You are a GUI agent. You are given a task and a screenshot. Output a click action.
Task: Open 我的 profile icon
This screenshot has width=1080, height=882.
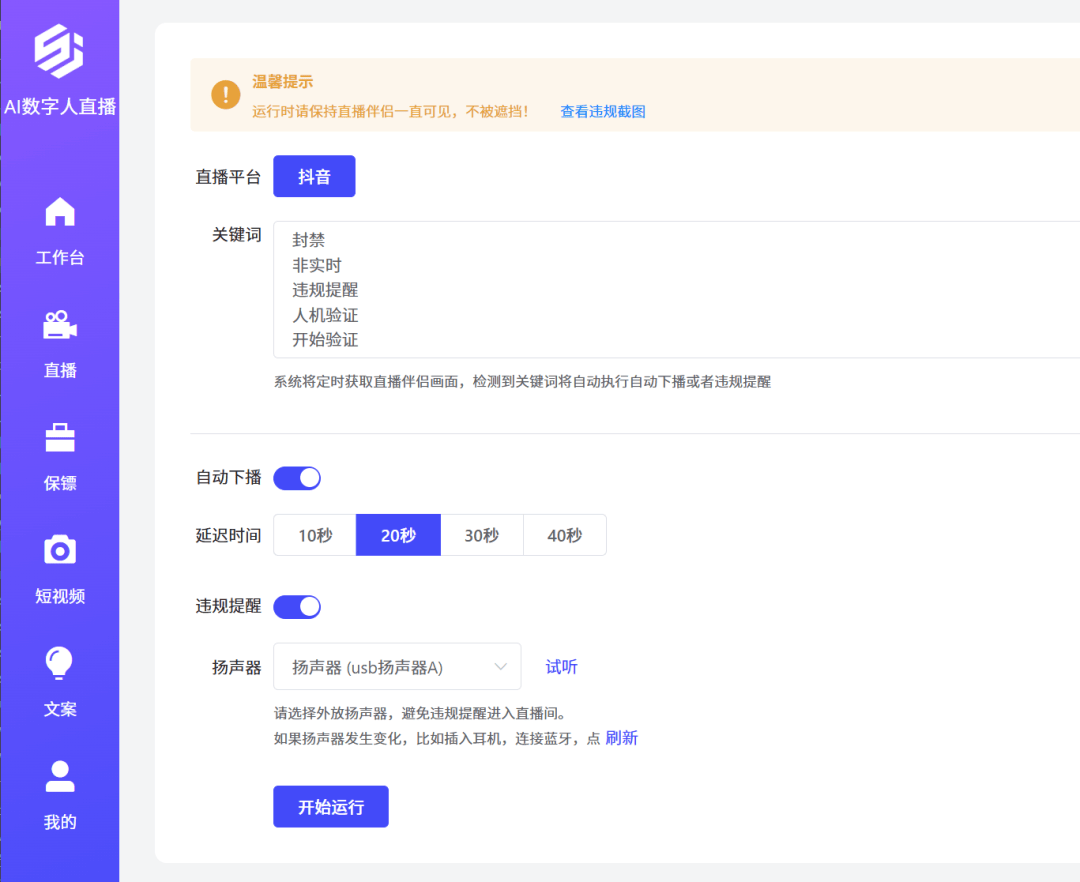tap(60, 776)
